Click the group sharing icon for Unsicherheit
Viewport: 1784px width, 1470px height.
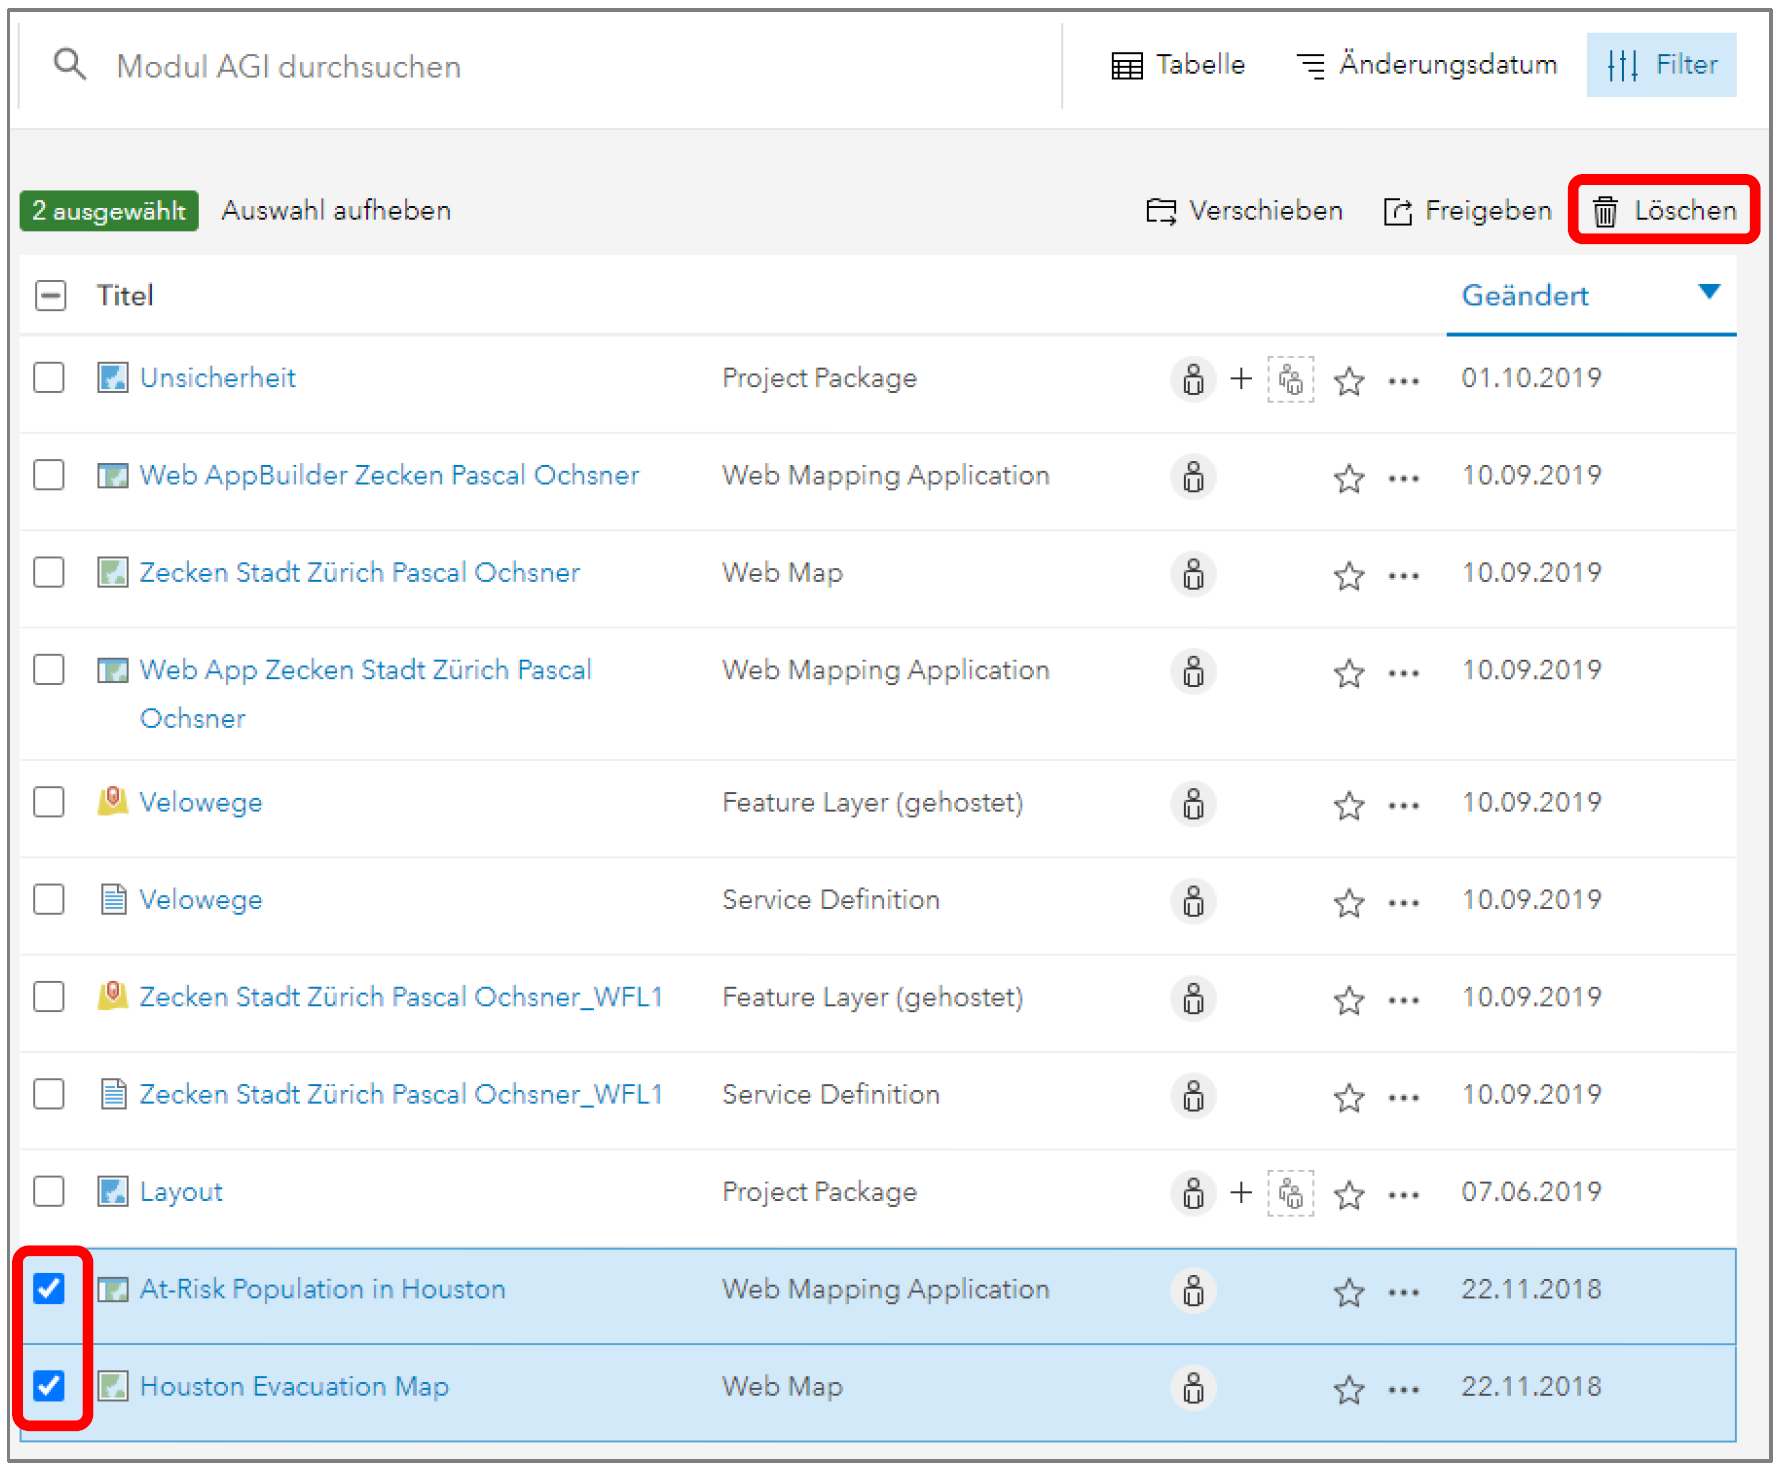(x=1291, y=380)
